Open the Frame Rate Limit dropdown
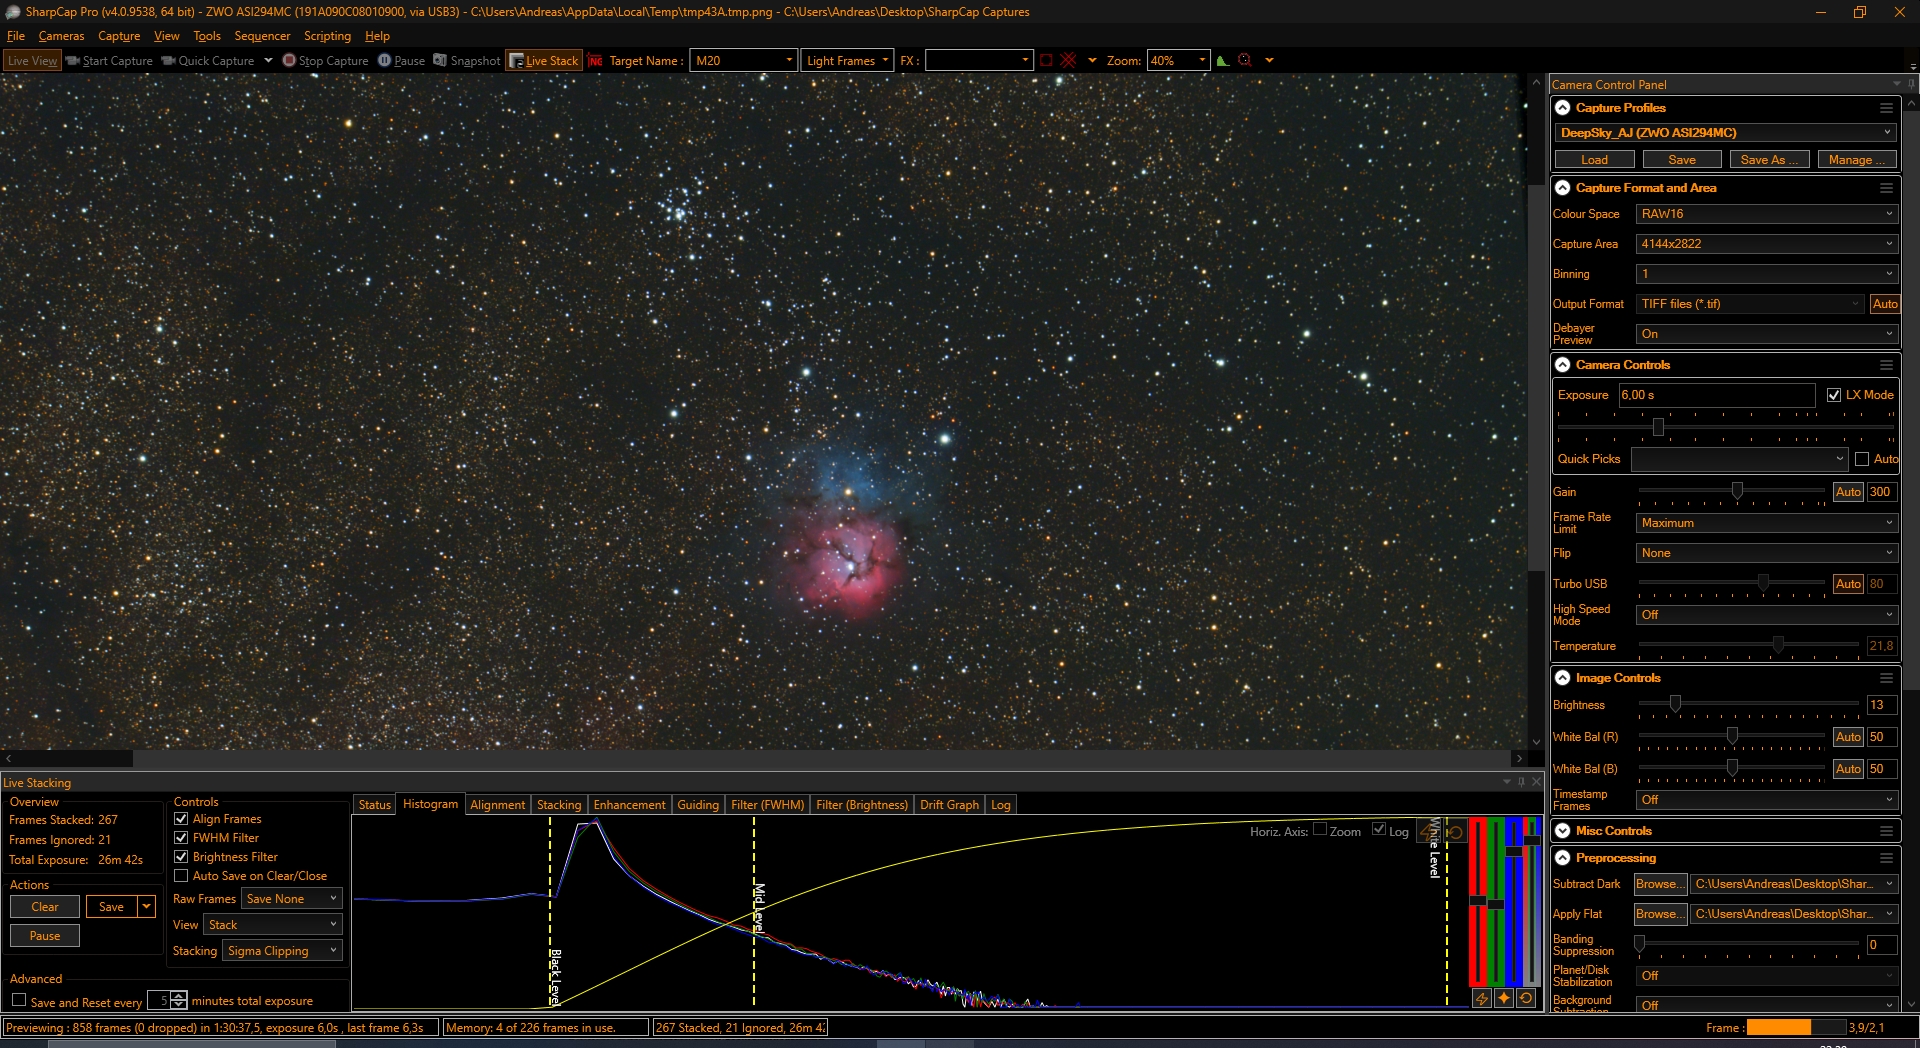 (1766, 523)
